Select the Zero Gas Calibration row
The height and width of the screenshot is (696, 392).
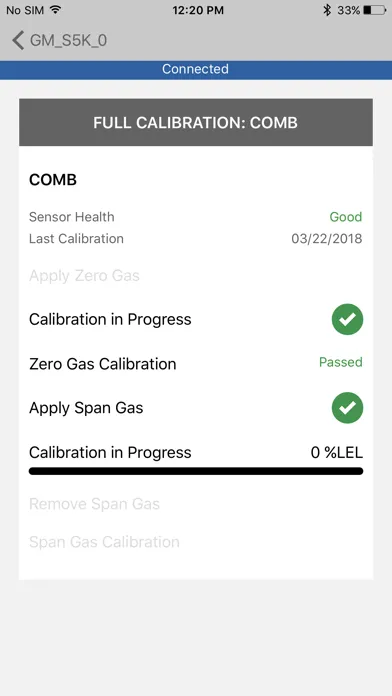pos(196,364)
